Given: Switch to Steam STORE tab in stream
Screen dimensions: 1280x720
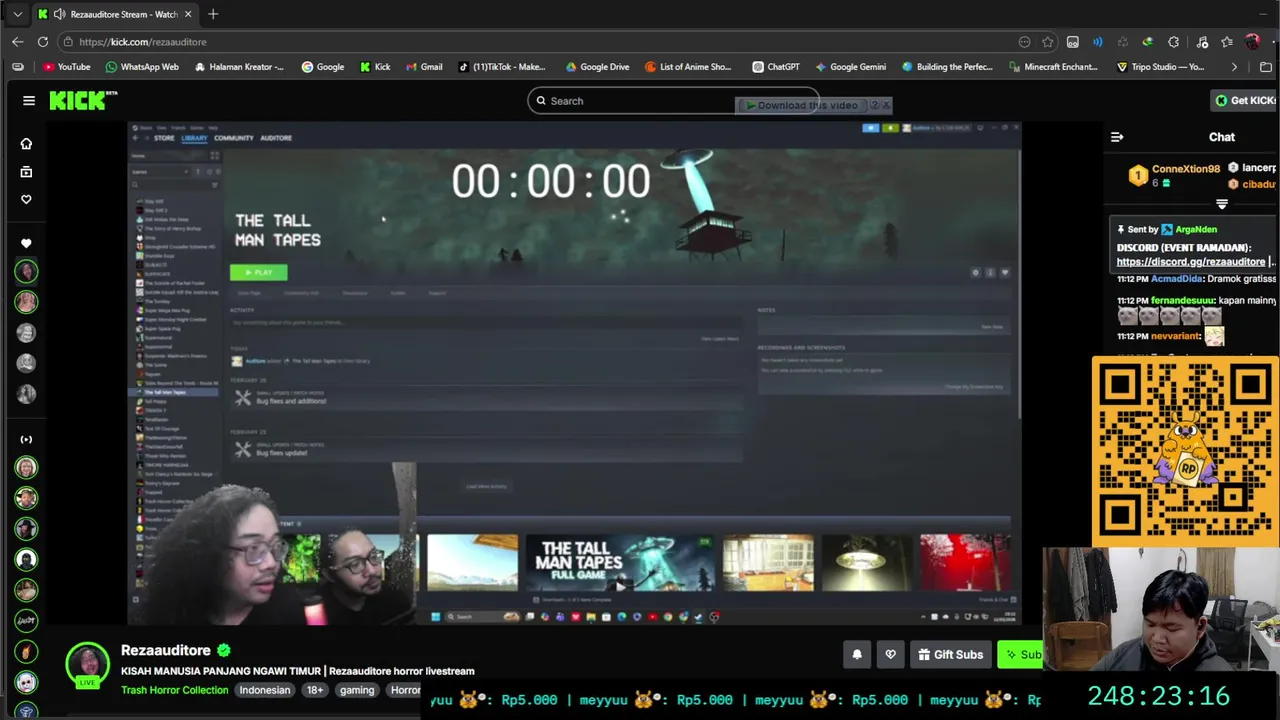Looking at the screenshot, I should click(x=164, y=138).
